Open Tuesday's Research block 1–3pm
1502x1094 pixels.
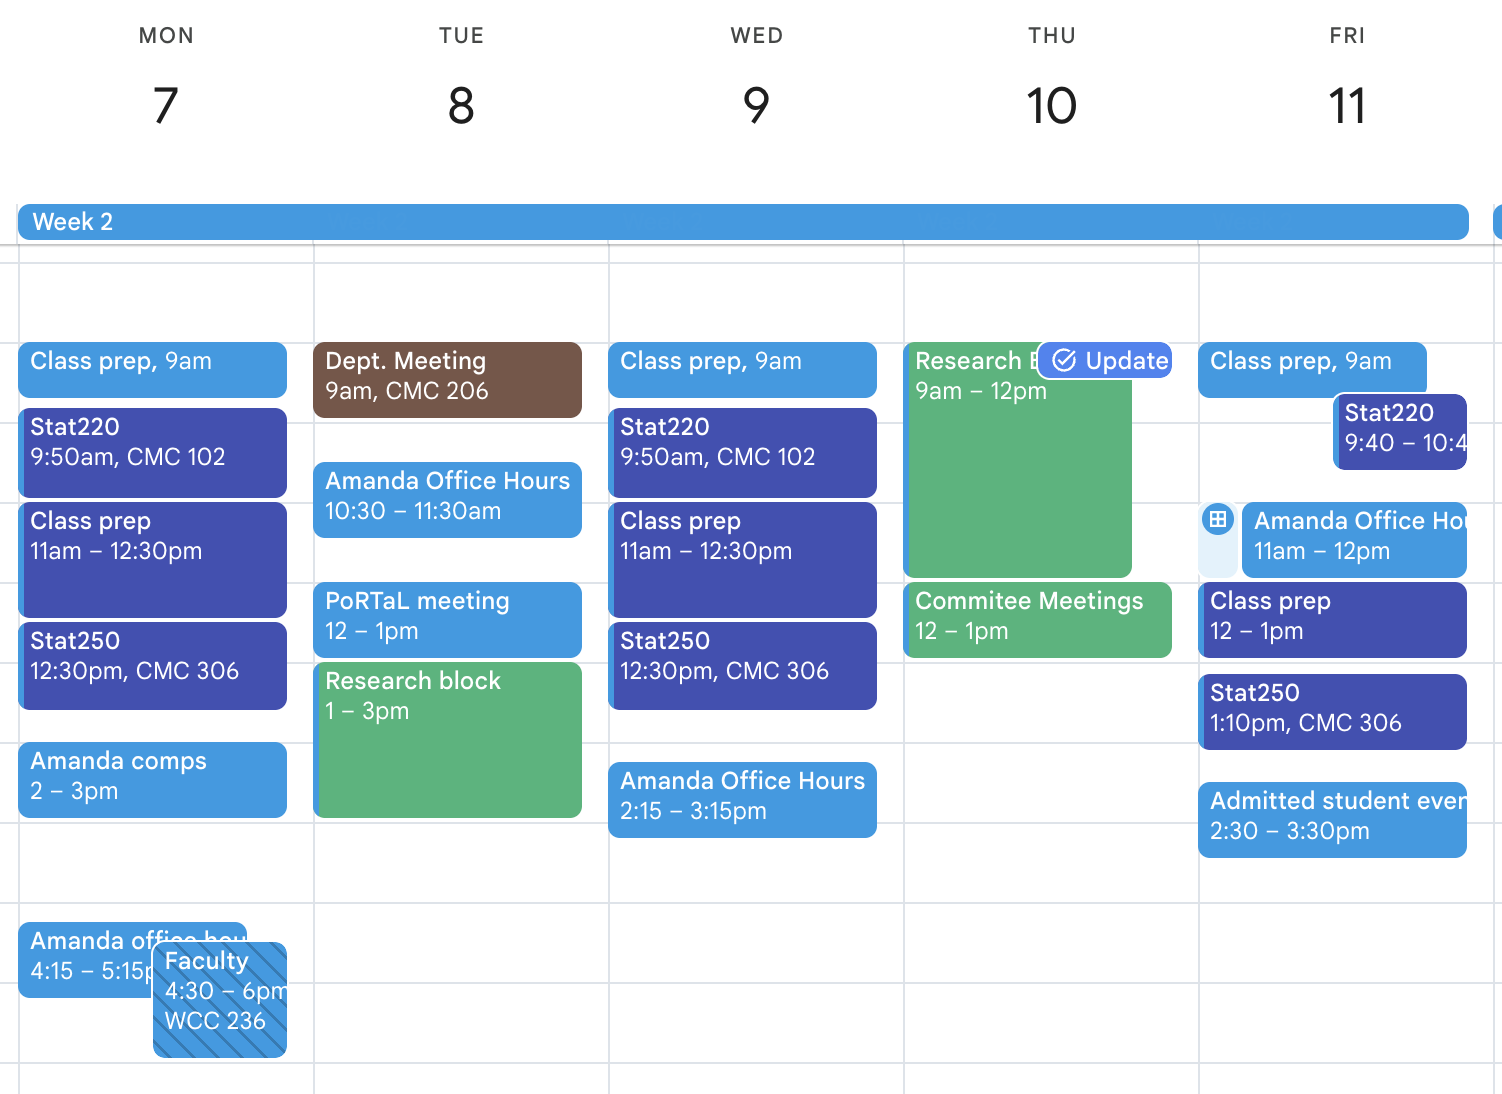[447, 740]
